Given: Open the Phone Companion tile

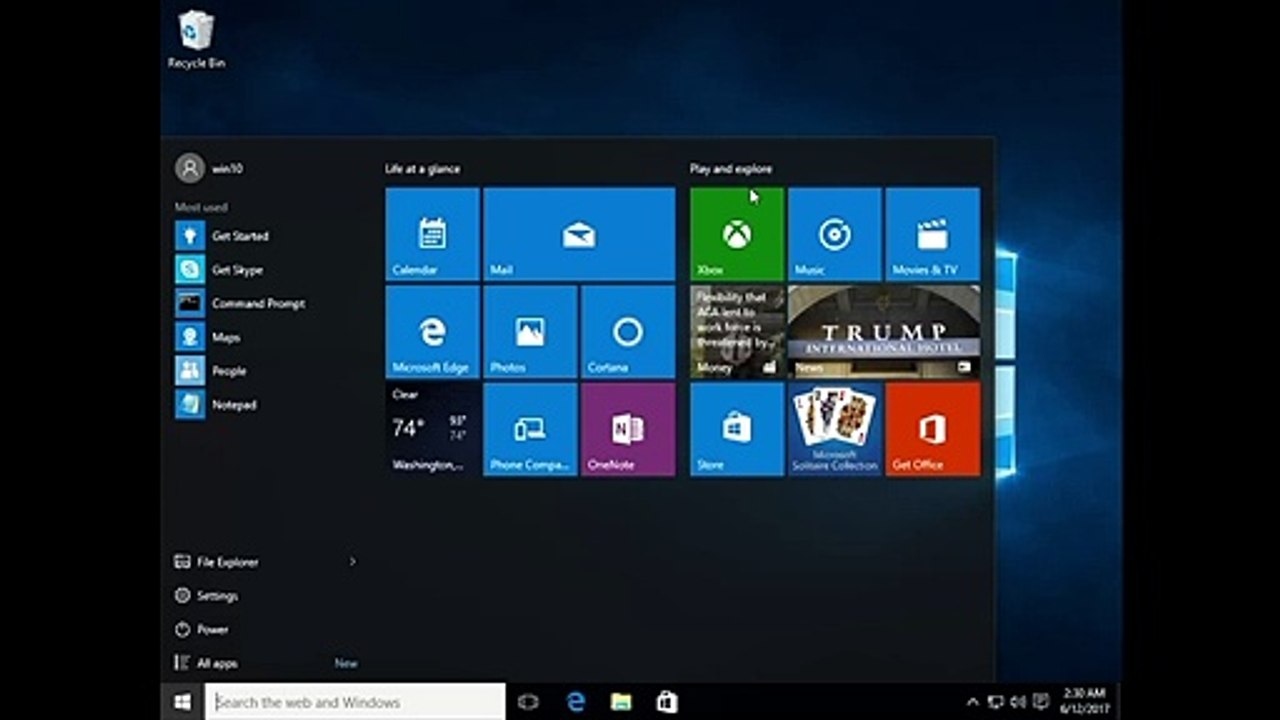Looking at the screenshot, I should click(530, 429).
